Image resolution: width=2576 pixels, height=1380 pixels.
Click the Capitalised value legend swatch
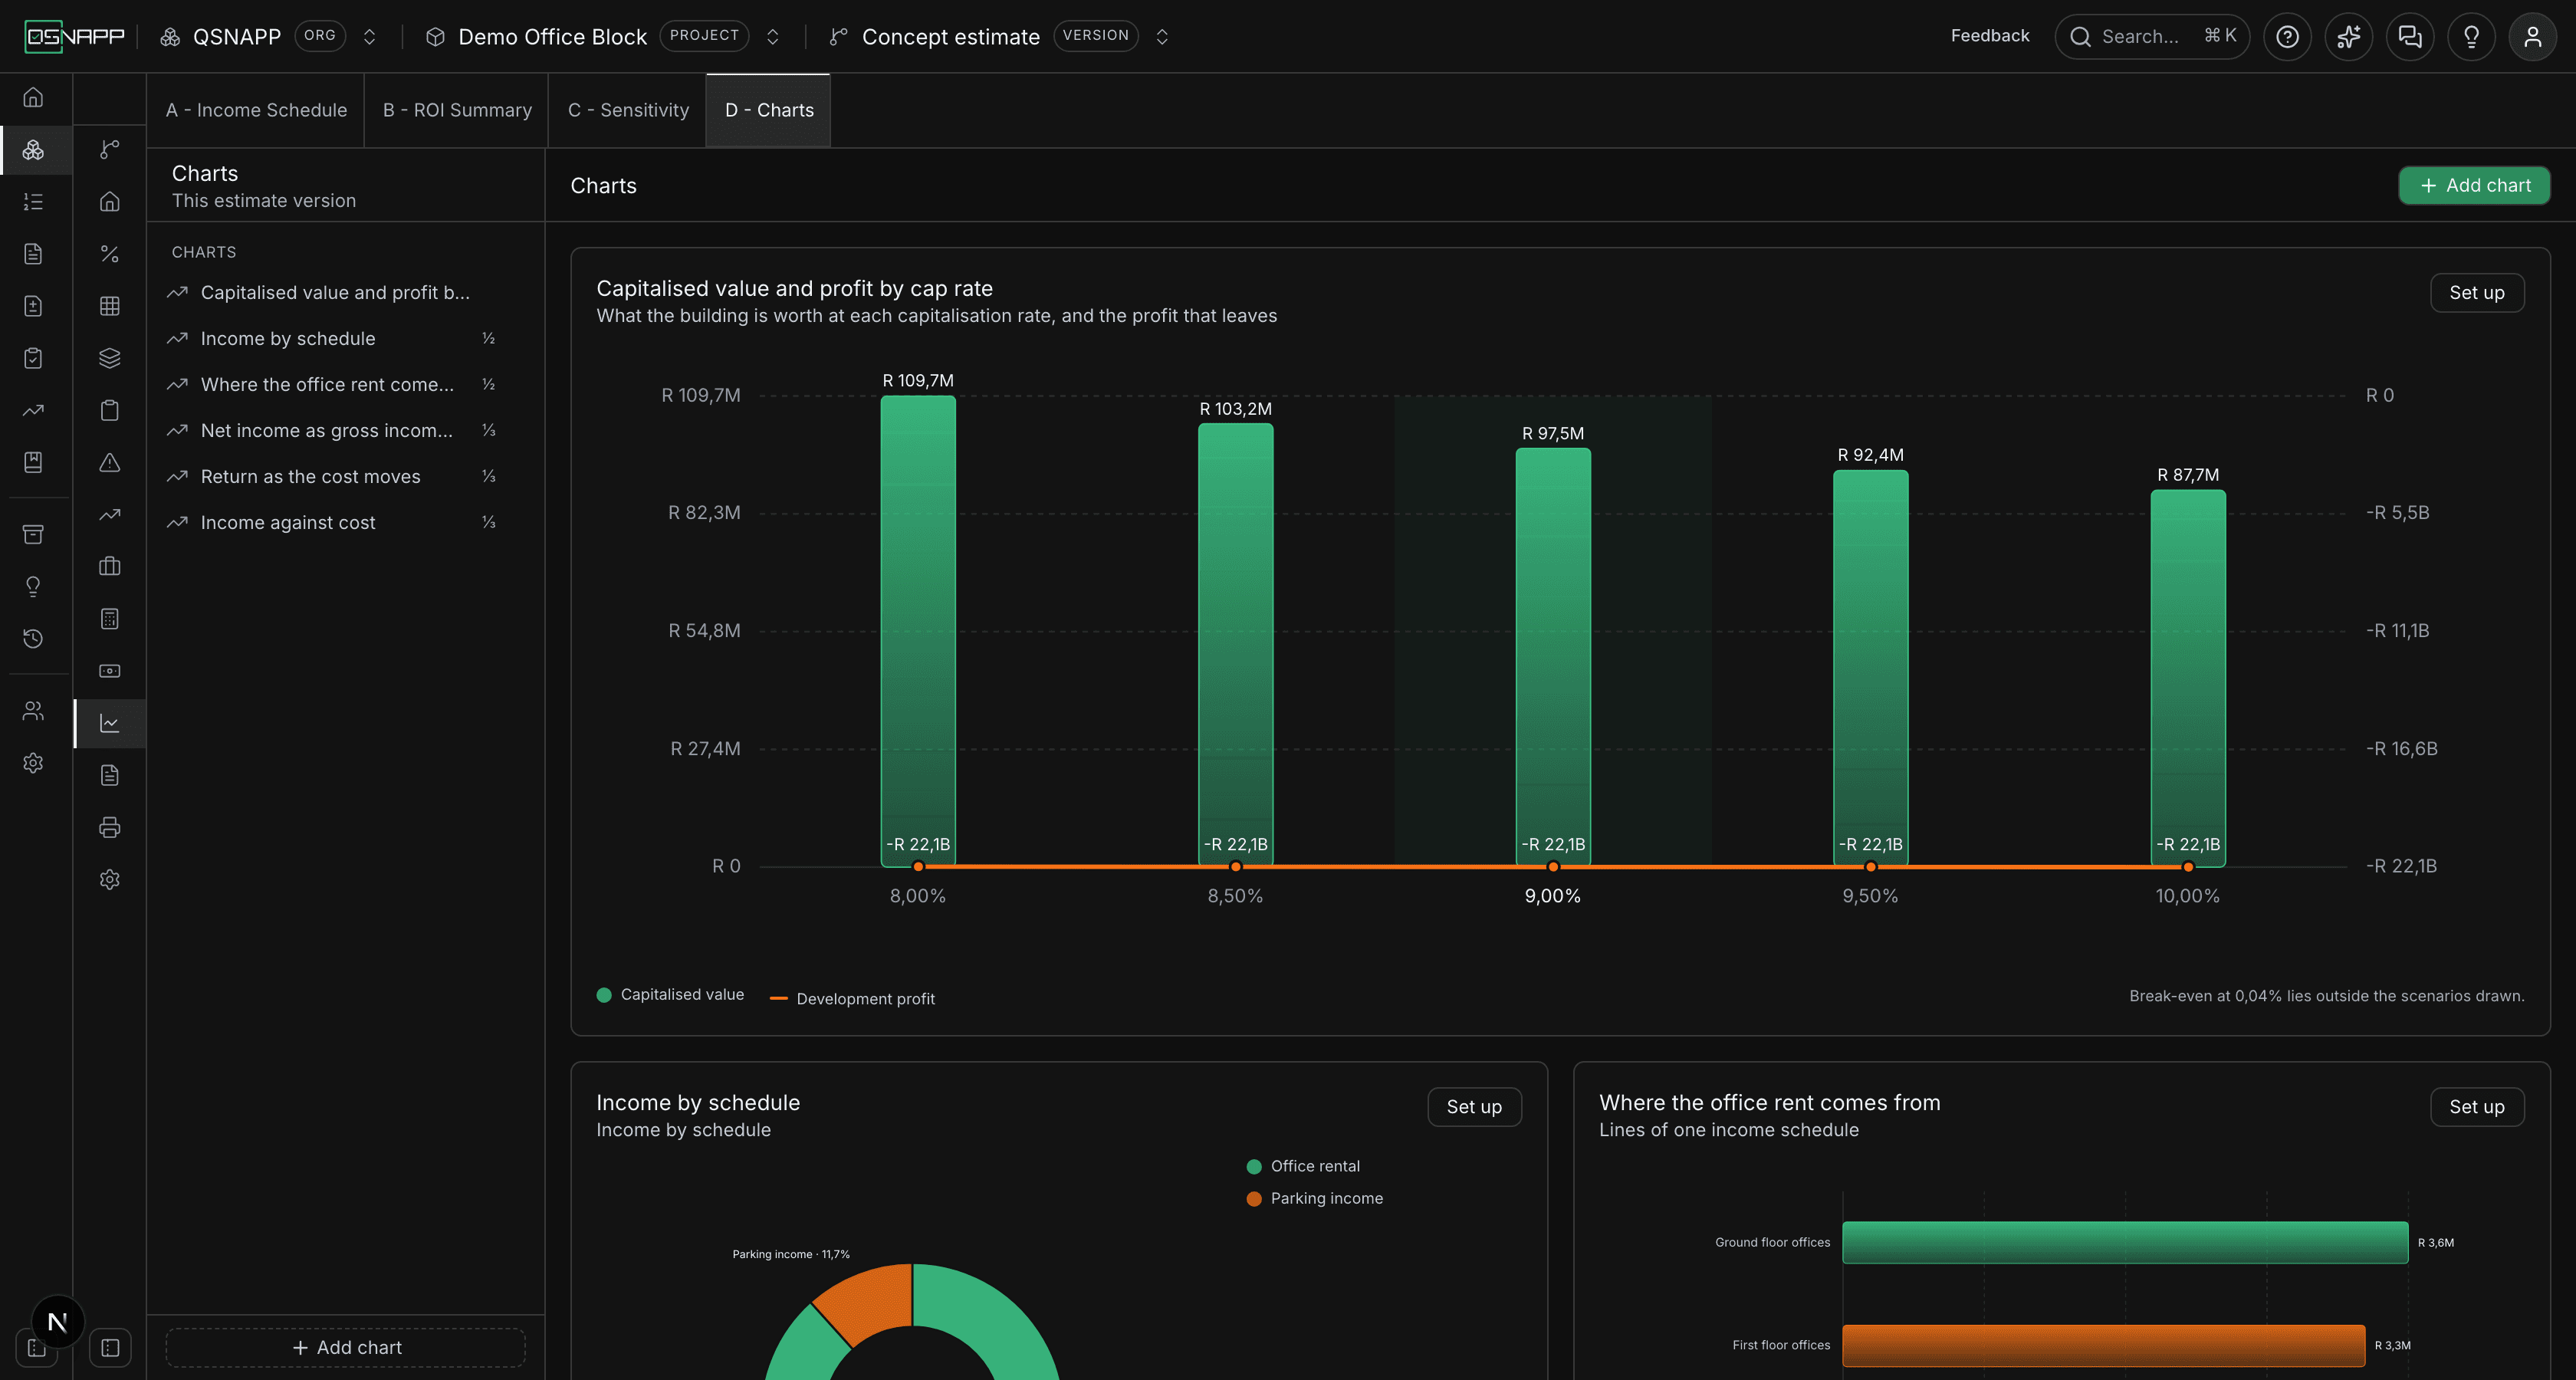pos(604,995)
